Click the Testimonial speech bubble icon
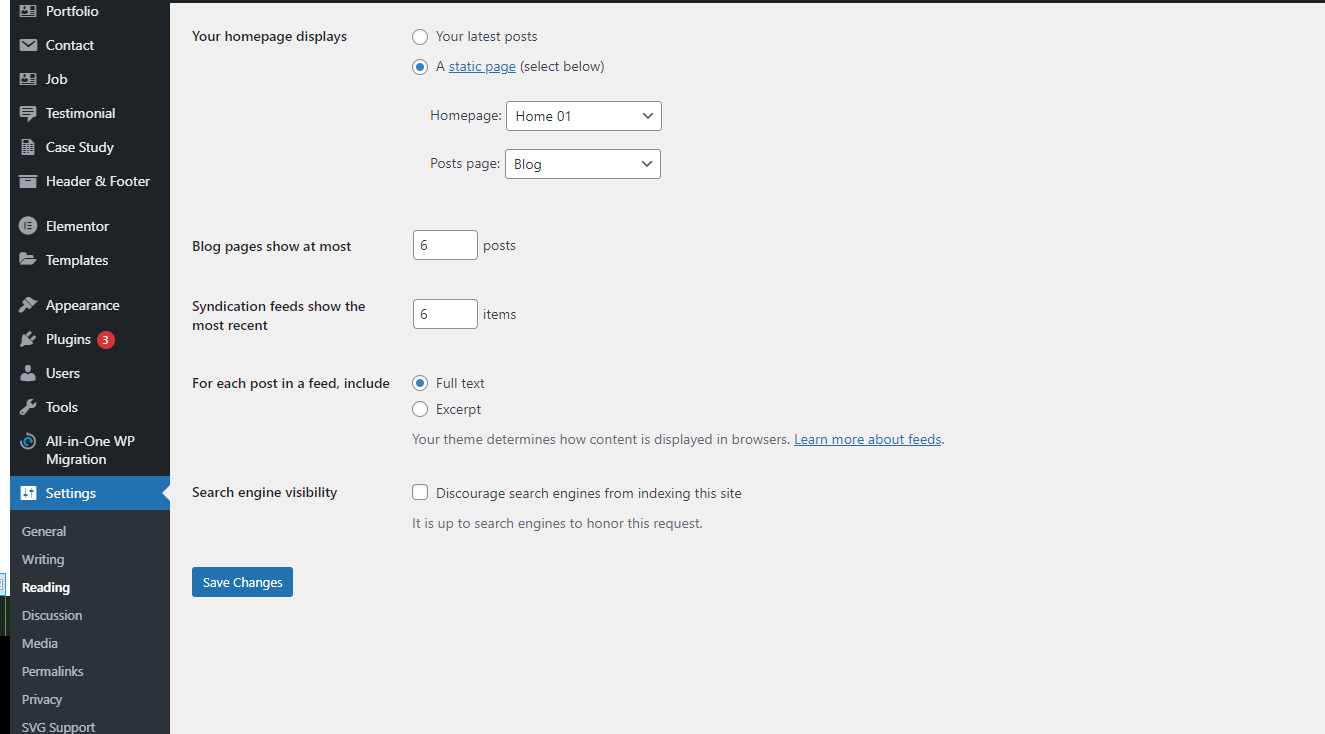Screen dimensions: 1325x734 click(x=28, y=113)
